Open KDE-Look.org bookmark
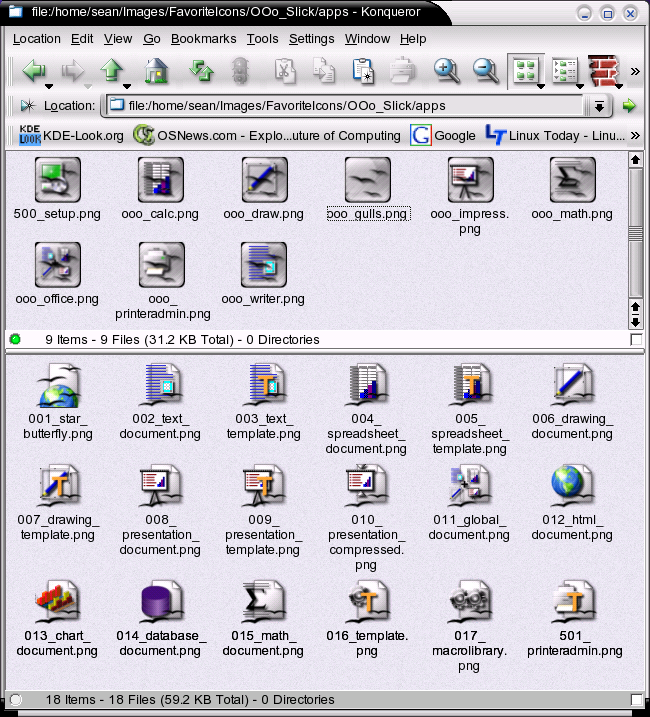650x717 pixels. (71, 135)
